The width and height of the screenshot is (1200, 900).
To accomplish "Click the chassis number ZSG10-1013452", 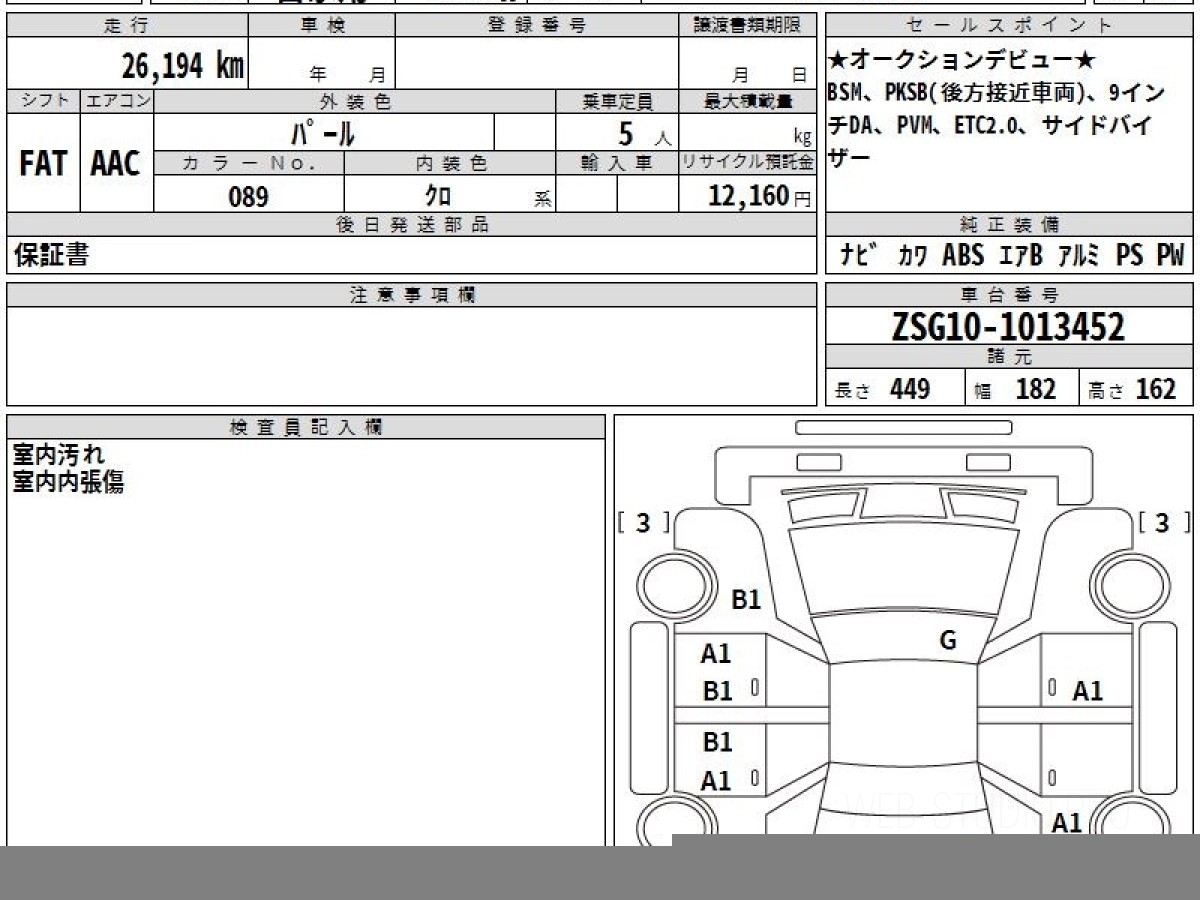I will (1008, 327).
